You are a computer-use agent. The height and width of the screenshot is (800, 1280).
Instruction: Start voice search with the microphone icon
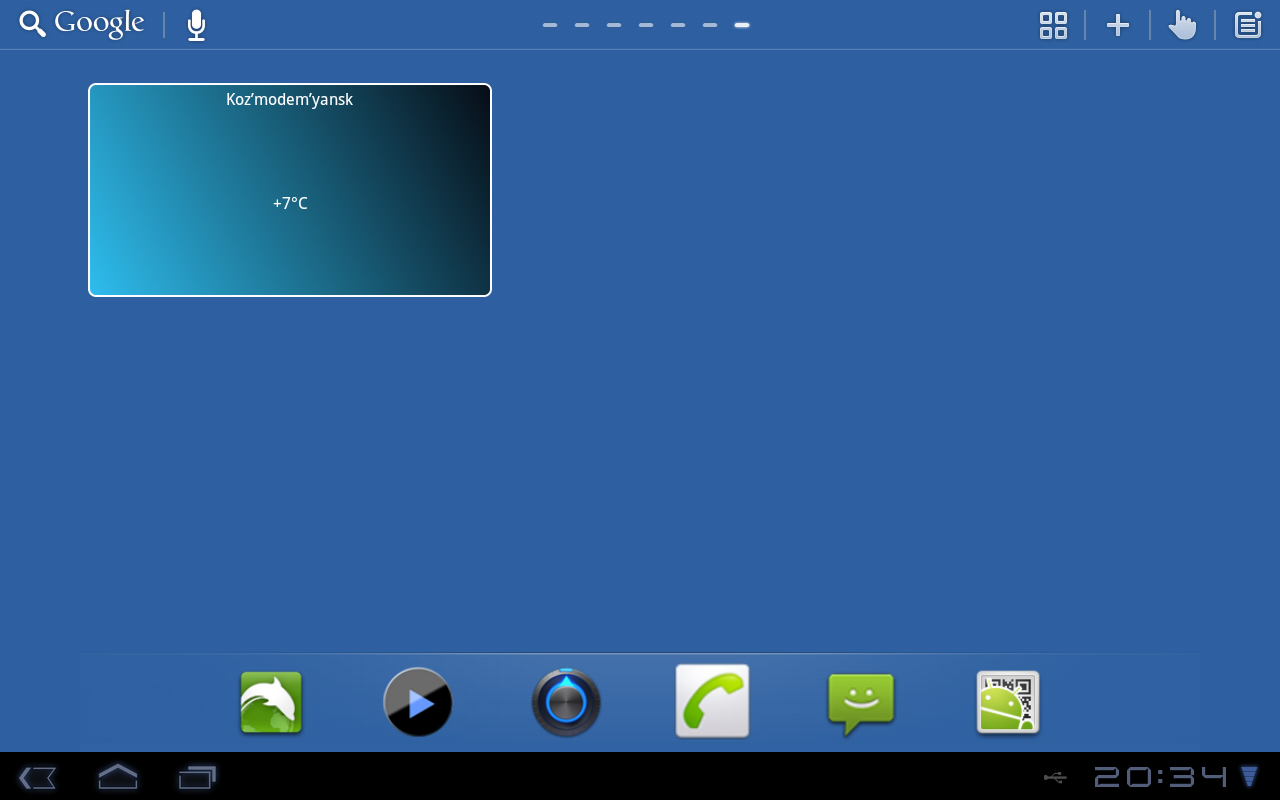197,25
